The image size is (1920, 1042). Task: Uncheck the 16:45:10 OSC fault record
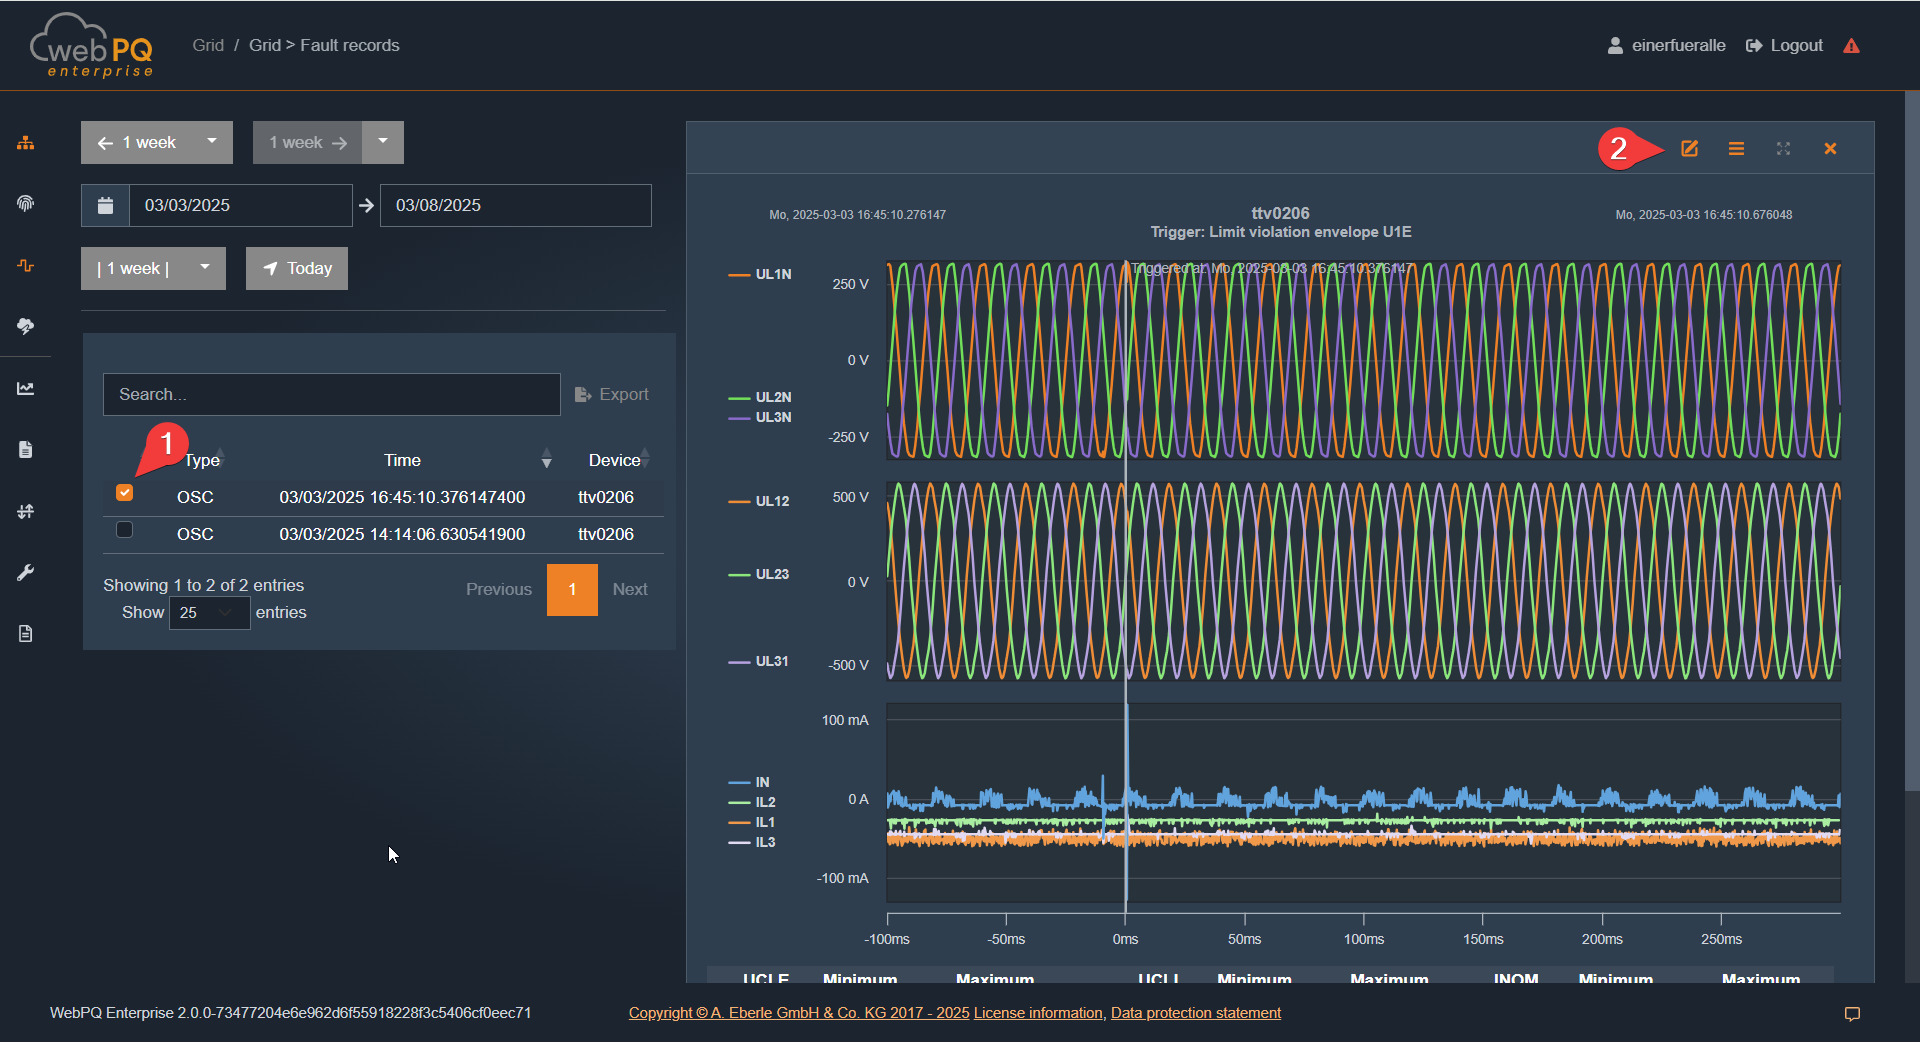point(125,493)
